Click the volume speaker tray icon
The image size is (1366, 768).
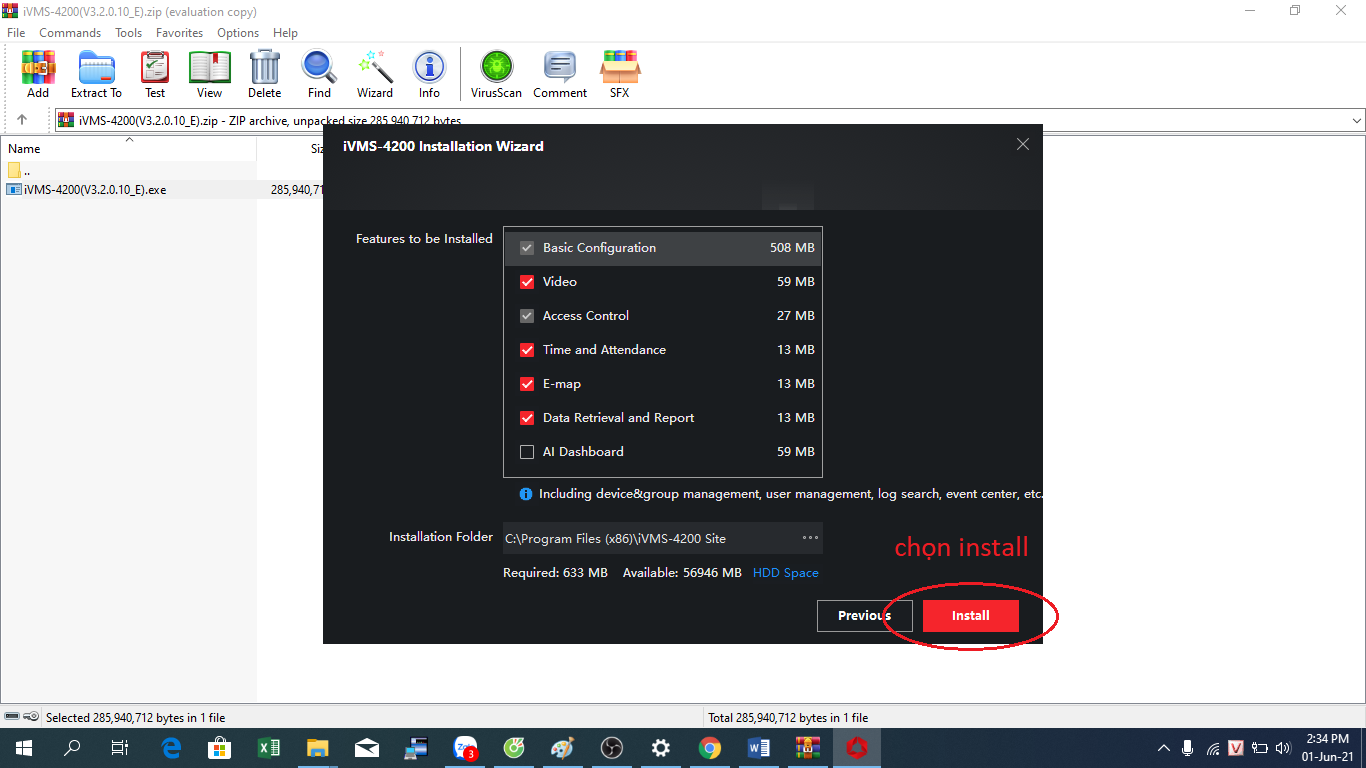click(1284, 748)
